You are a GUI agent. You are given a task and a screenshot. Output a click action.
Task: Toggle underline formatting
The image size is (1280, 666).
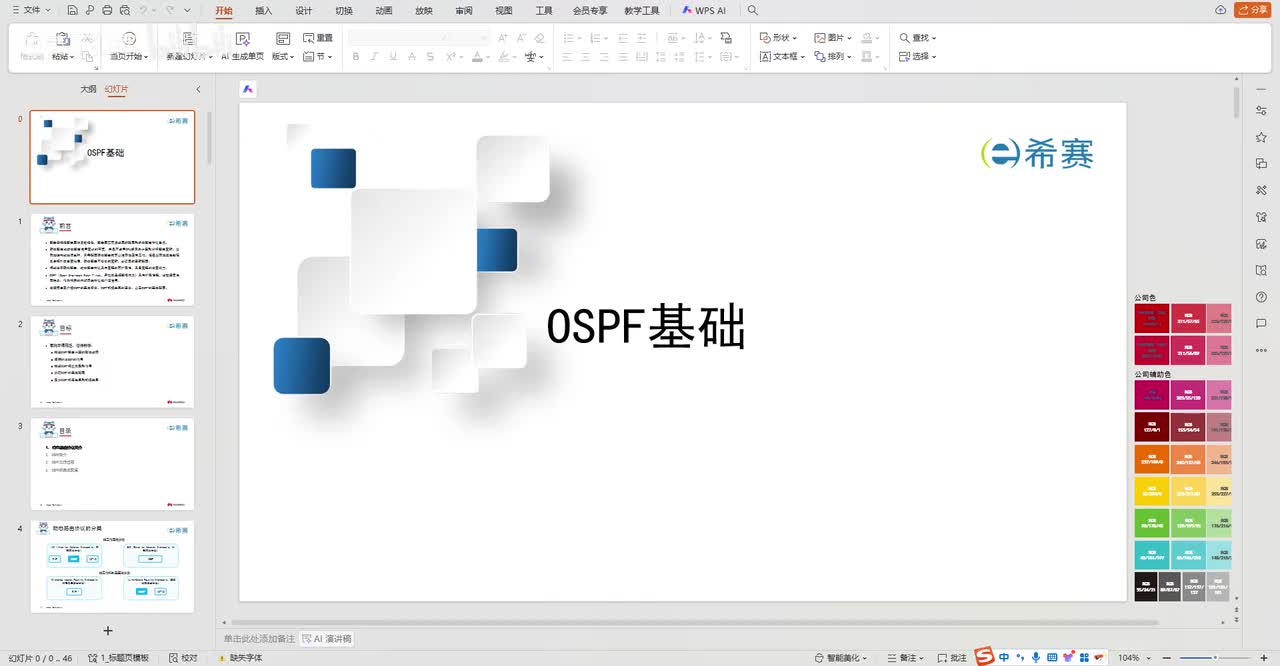392,57
